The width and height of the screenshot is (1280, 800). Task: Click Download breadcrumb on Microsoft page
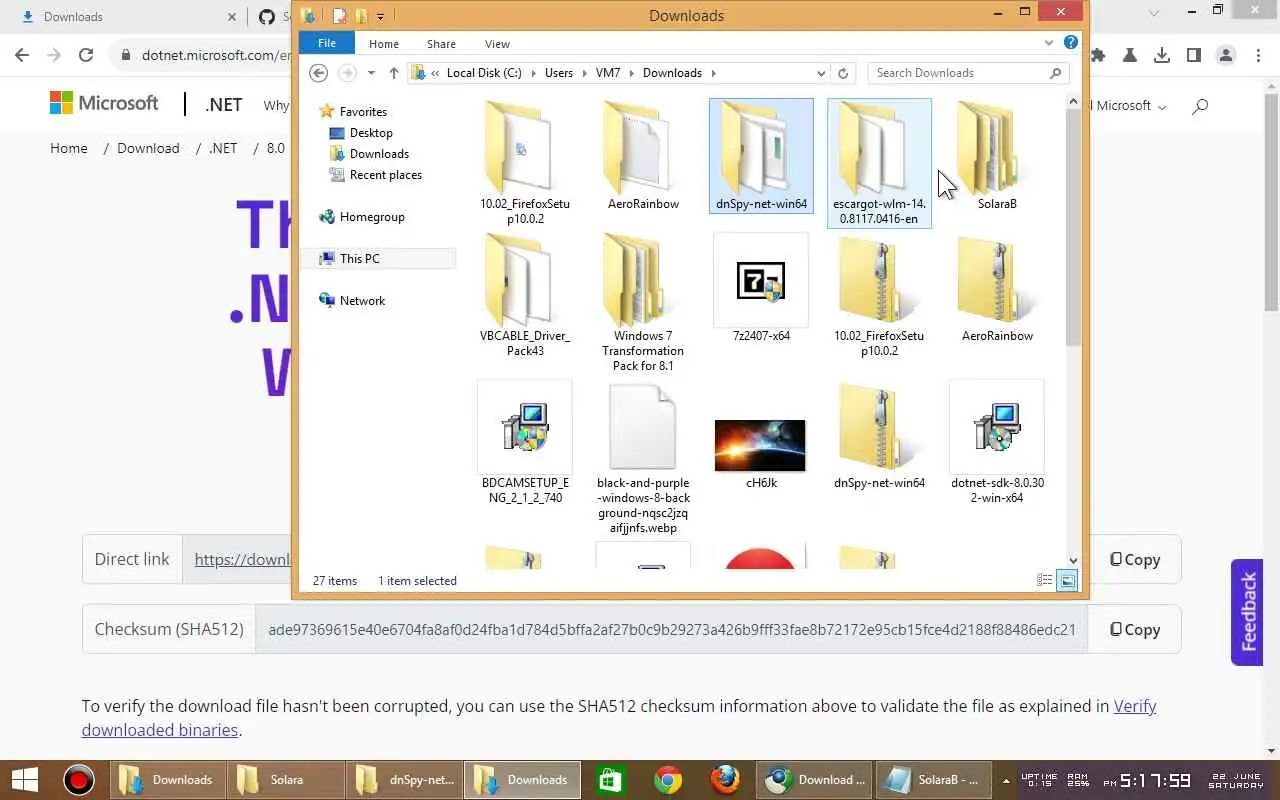pyautogui.click(x=148, y=148)
